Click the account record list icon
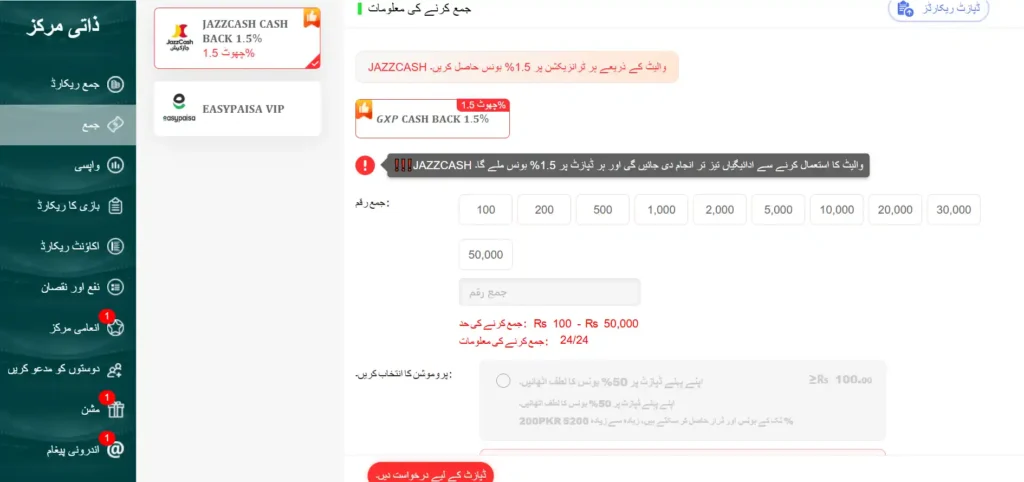Screen dimensions: 1024x482 click(115, 246)
